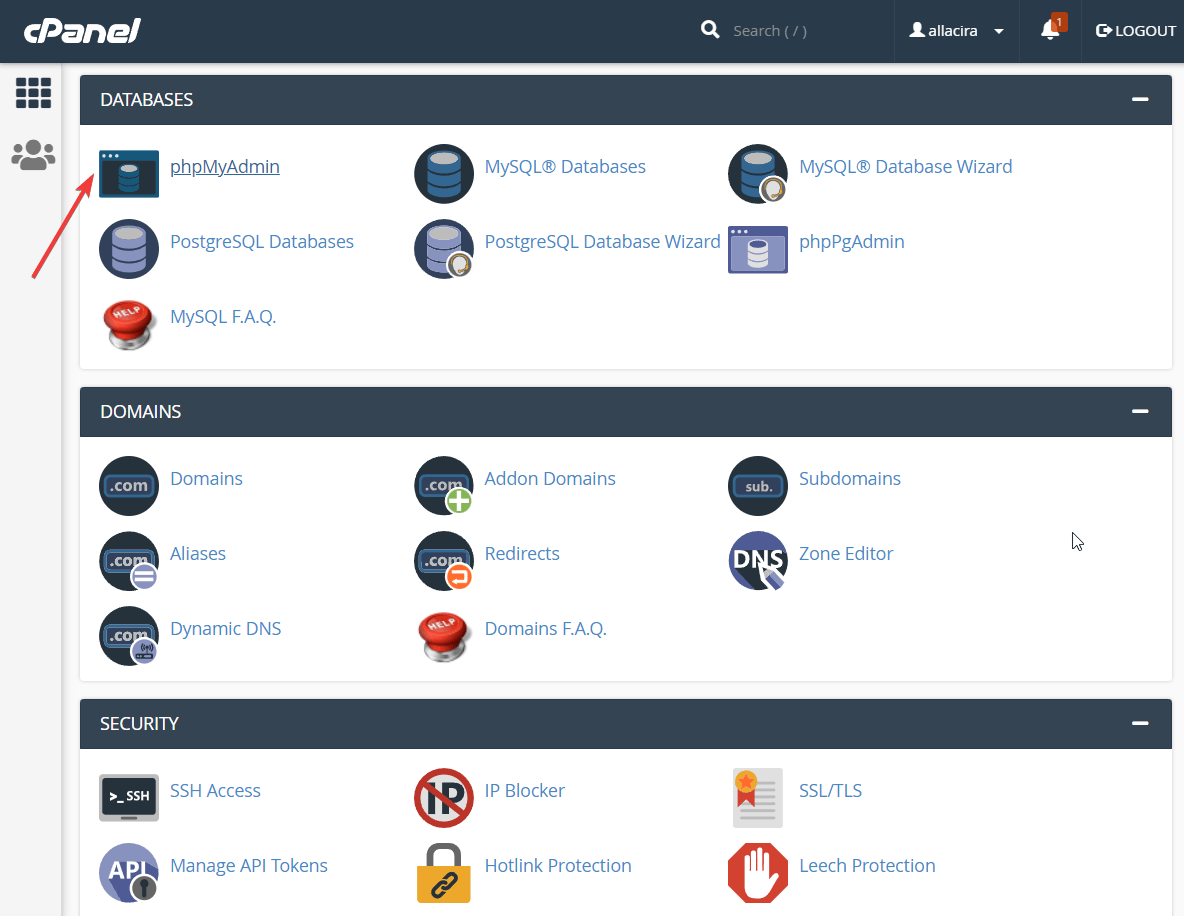Open the phpPgAdmin link
This screenshot has height=916, width=1184.
tap(852, 242)
